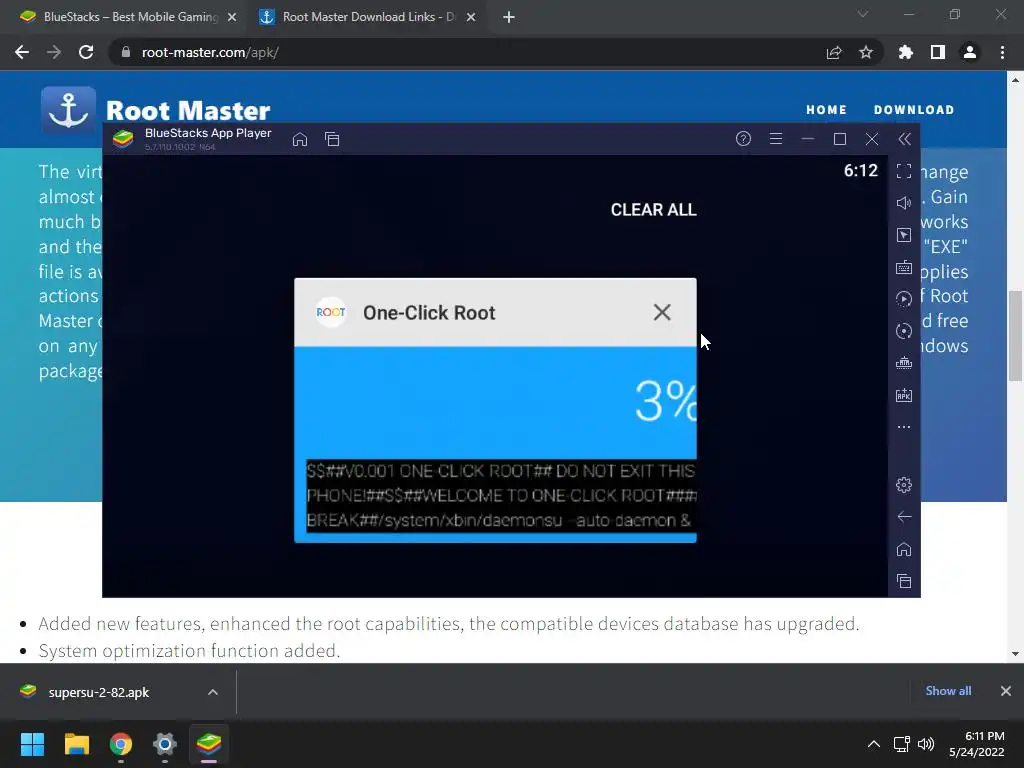This screenshot has height=768, width=1024.
Task: Expand options for supersu-2-82.apk download
Action: tap(213, 692)
